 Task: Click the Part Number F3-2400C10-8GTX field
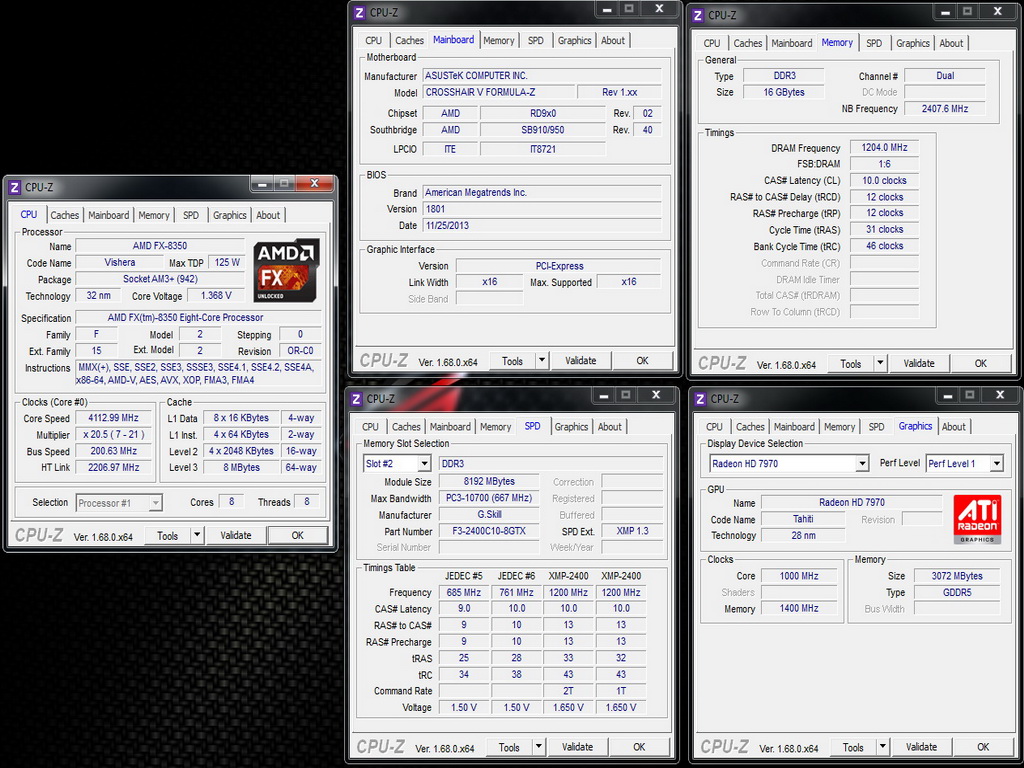(x=489, y=531)
